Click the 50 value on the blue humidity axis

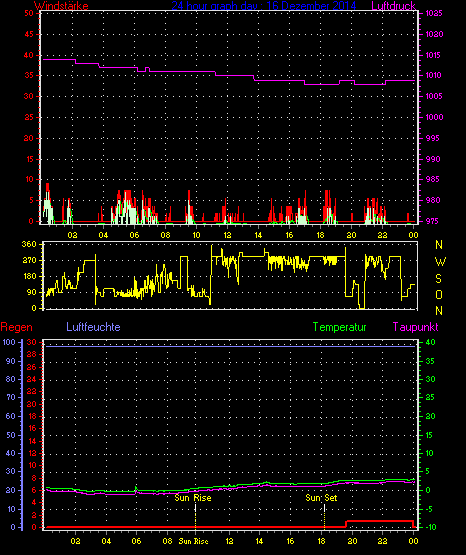[11, 435]
